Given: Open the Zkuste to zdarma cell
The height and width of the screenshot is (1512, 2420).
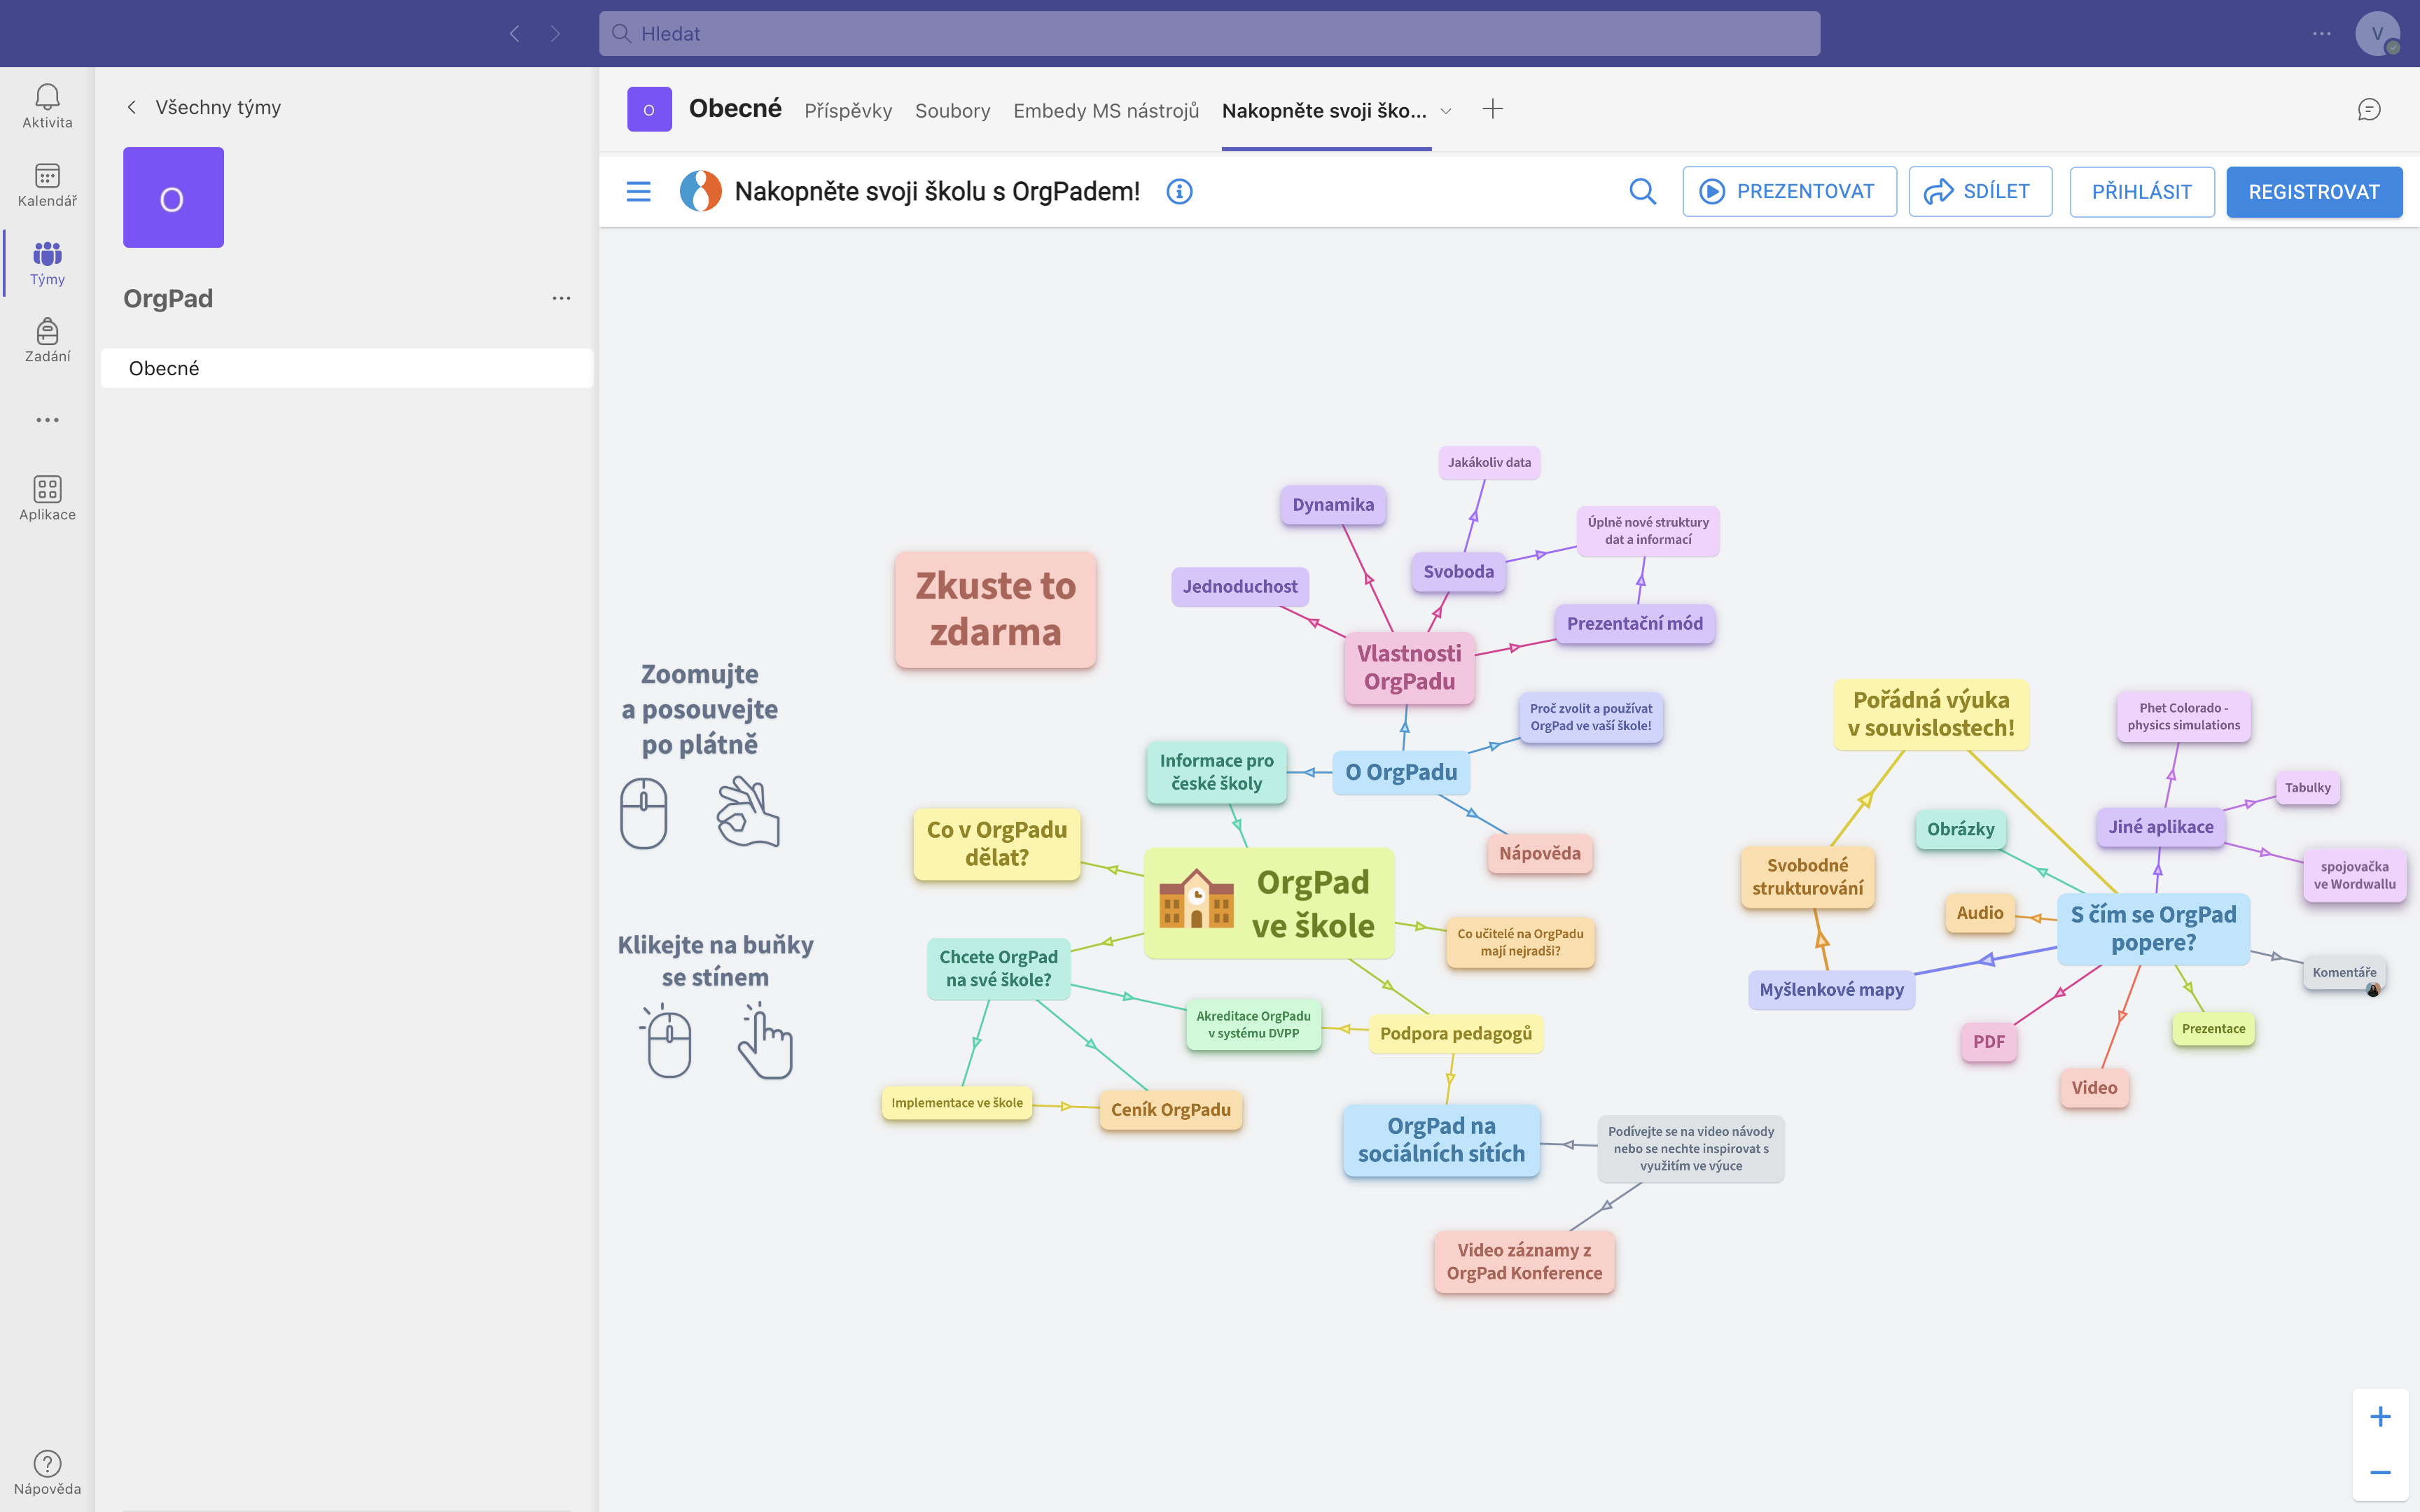Looking at the screenshot, I should click(995, 609).
